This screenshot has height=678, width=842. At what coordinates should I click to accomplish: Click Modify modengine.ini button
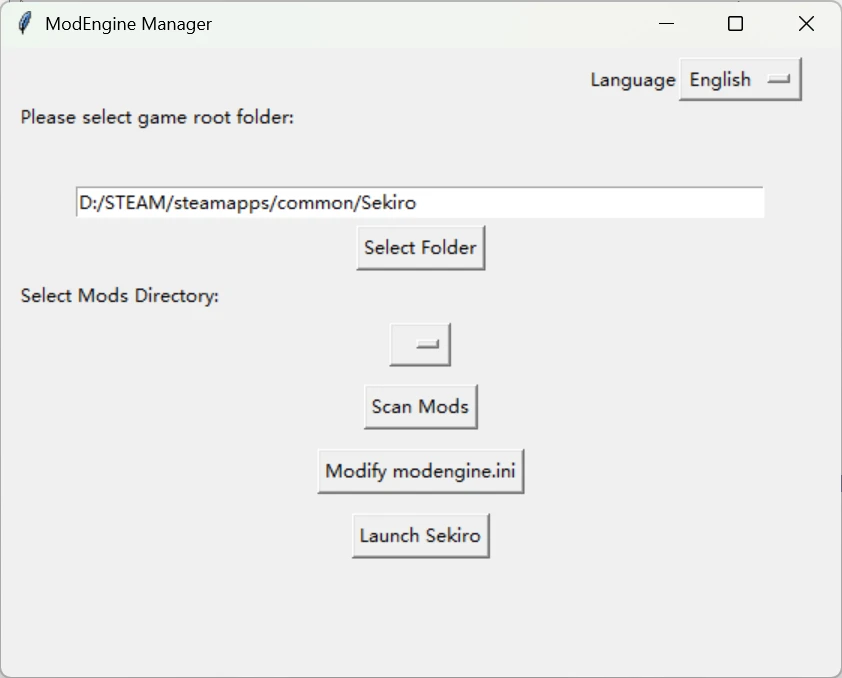pos(420,471)
